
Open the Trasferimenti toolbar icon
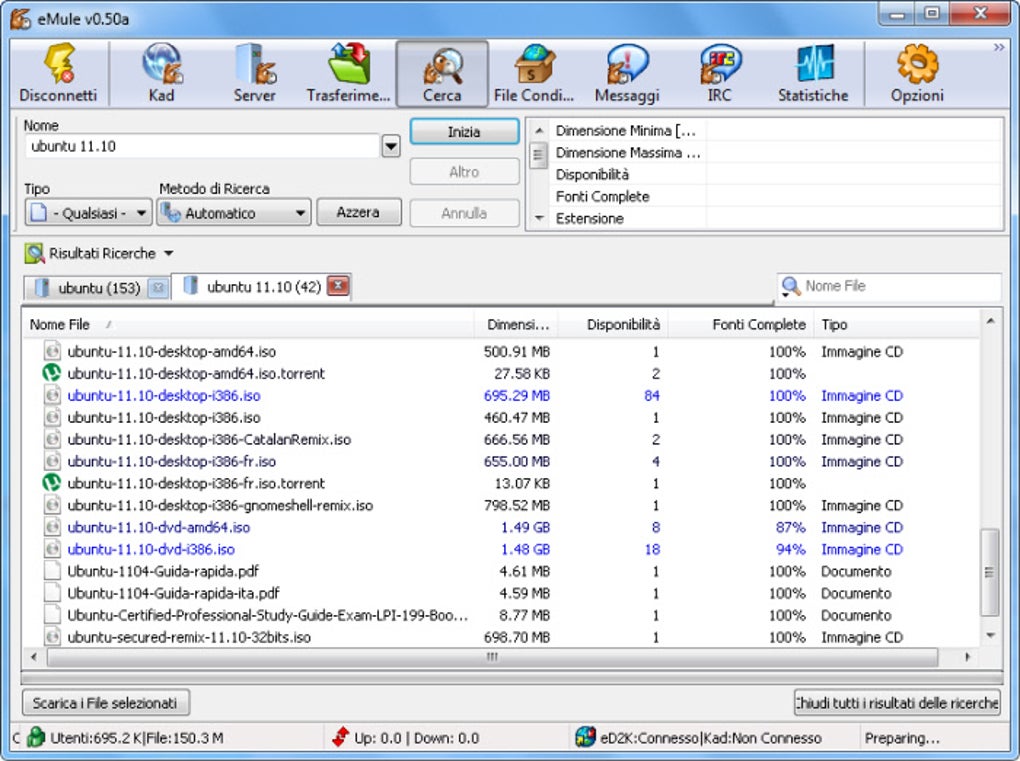(349, 63)
